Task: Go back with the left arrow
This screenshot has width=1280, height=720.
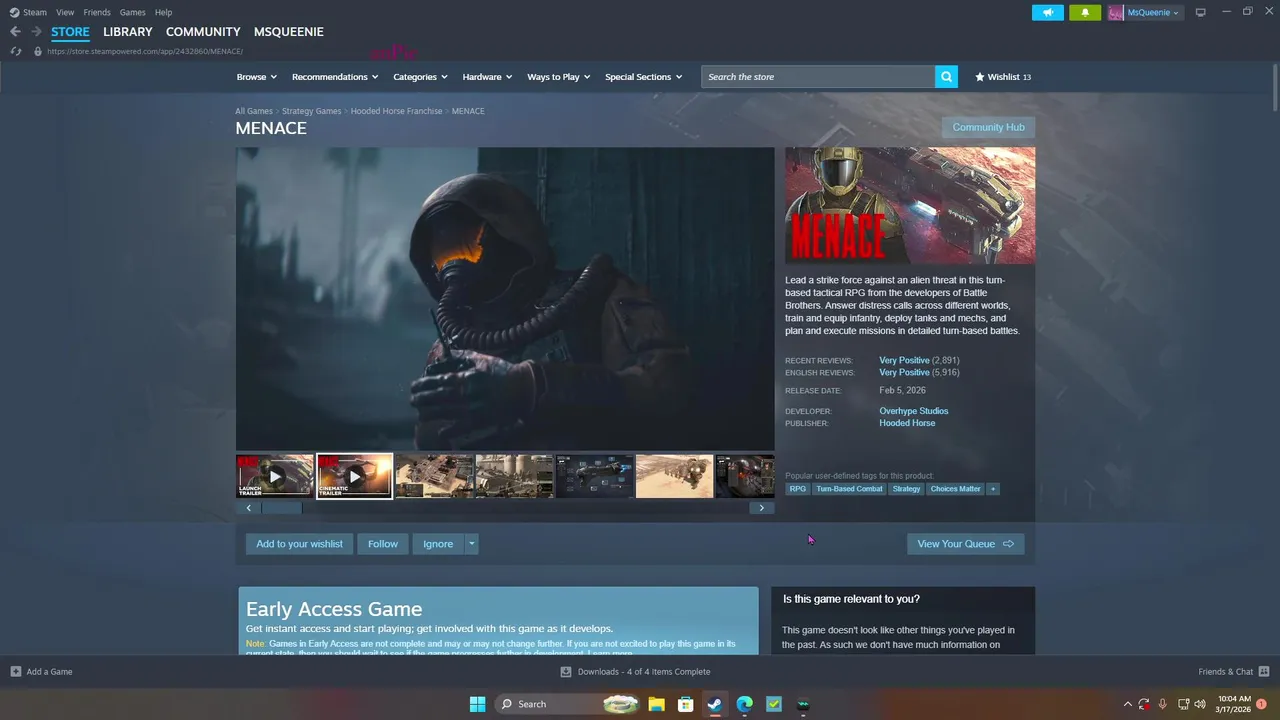Action: click(x=15, y=32)
